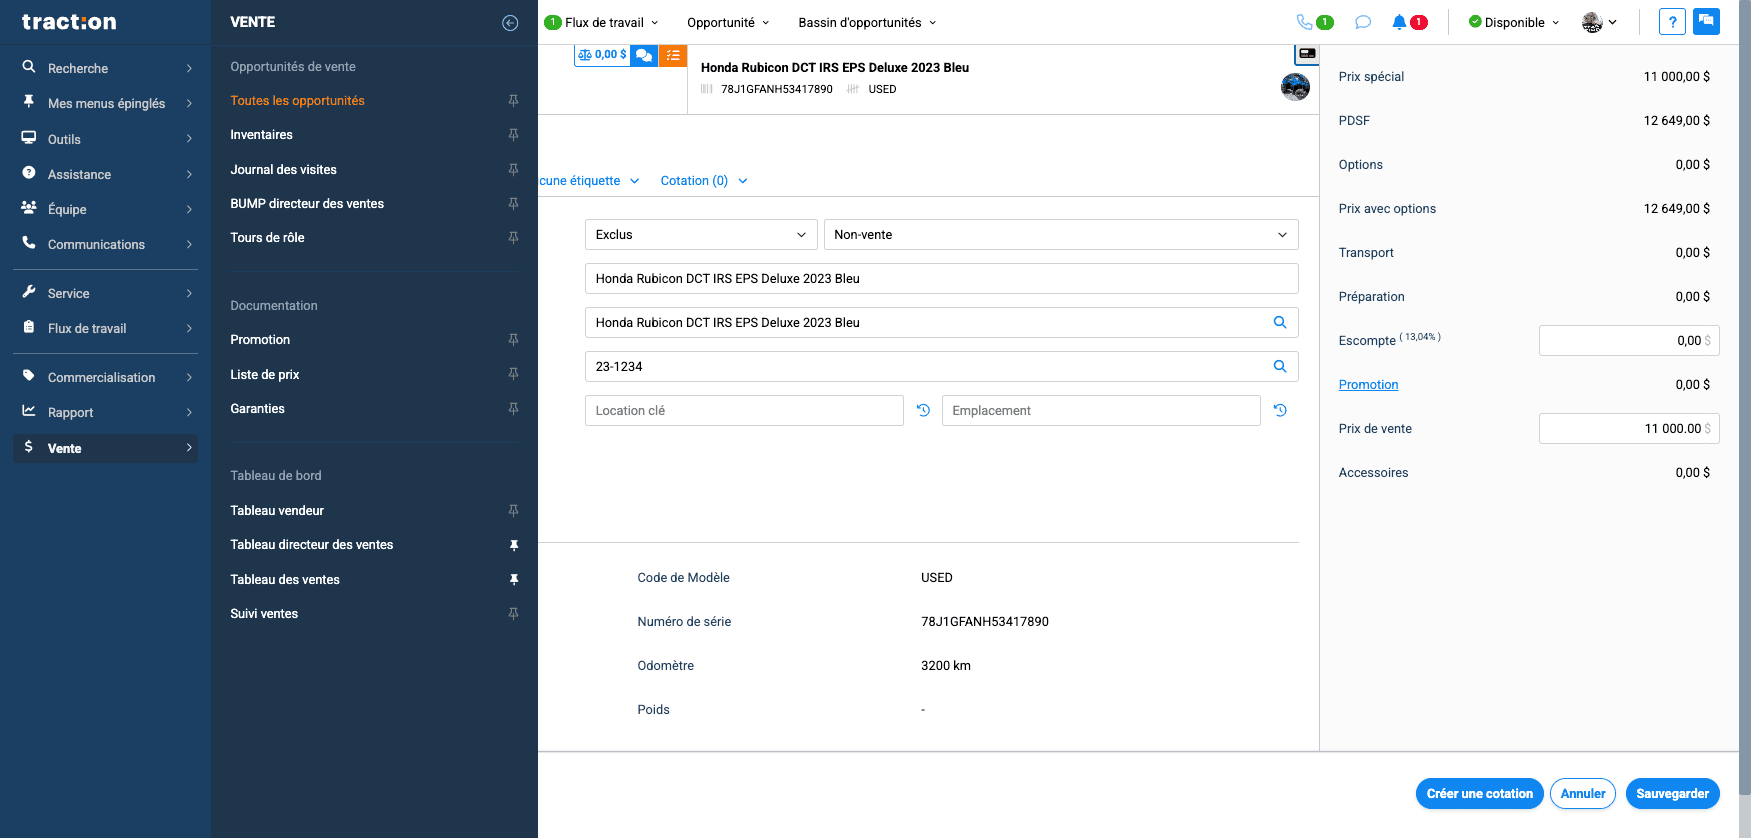Search with magnifier in the 23-1234 field
Viewport: 1751px width, 838px height.
point(1280,367)
